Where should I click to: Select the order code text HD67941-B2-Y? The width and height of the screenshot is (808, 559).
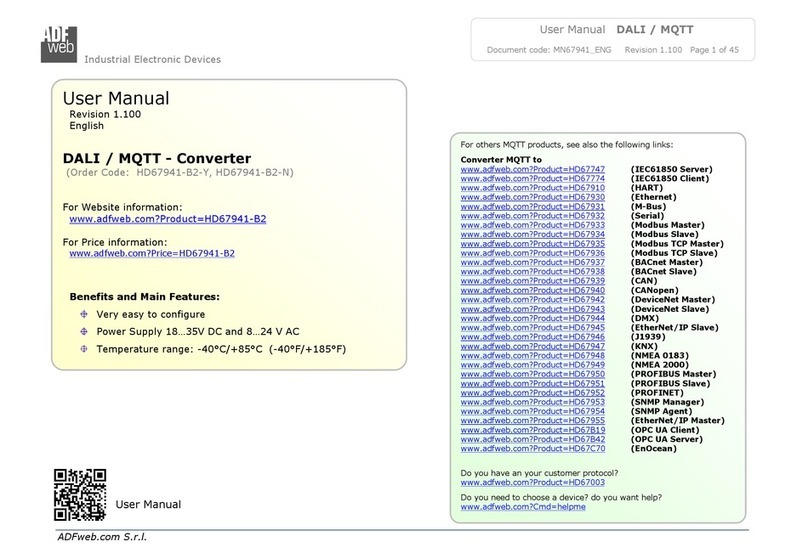point(173,173)
